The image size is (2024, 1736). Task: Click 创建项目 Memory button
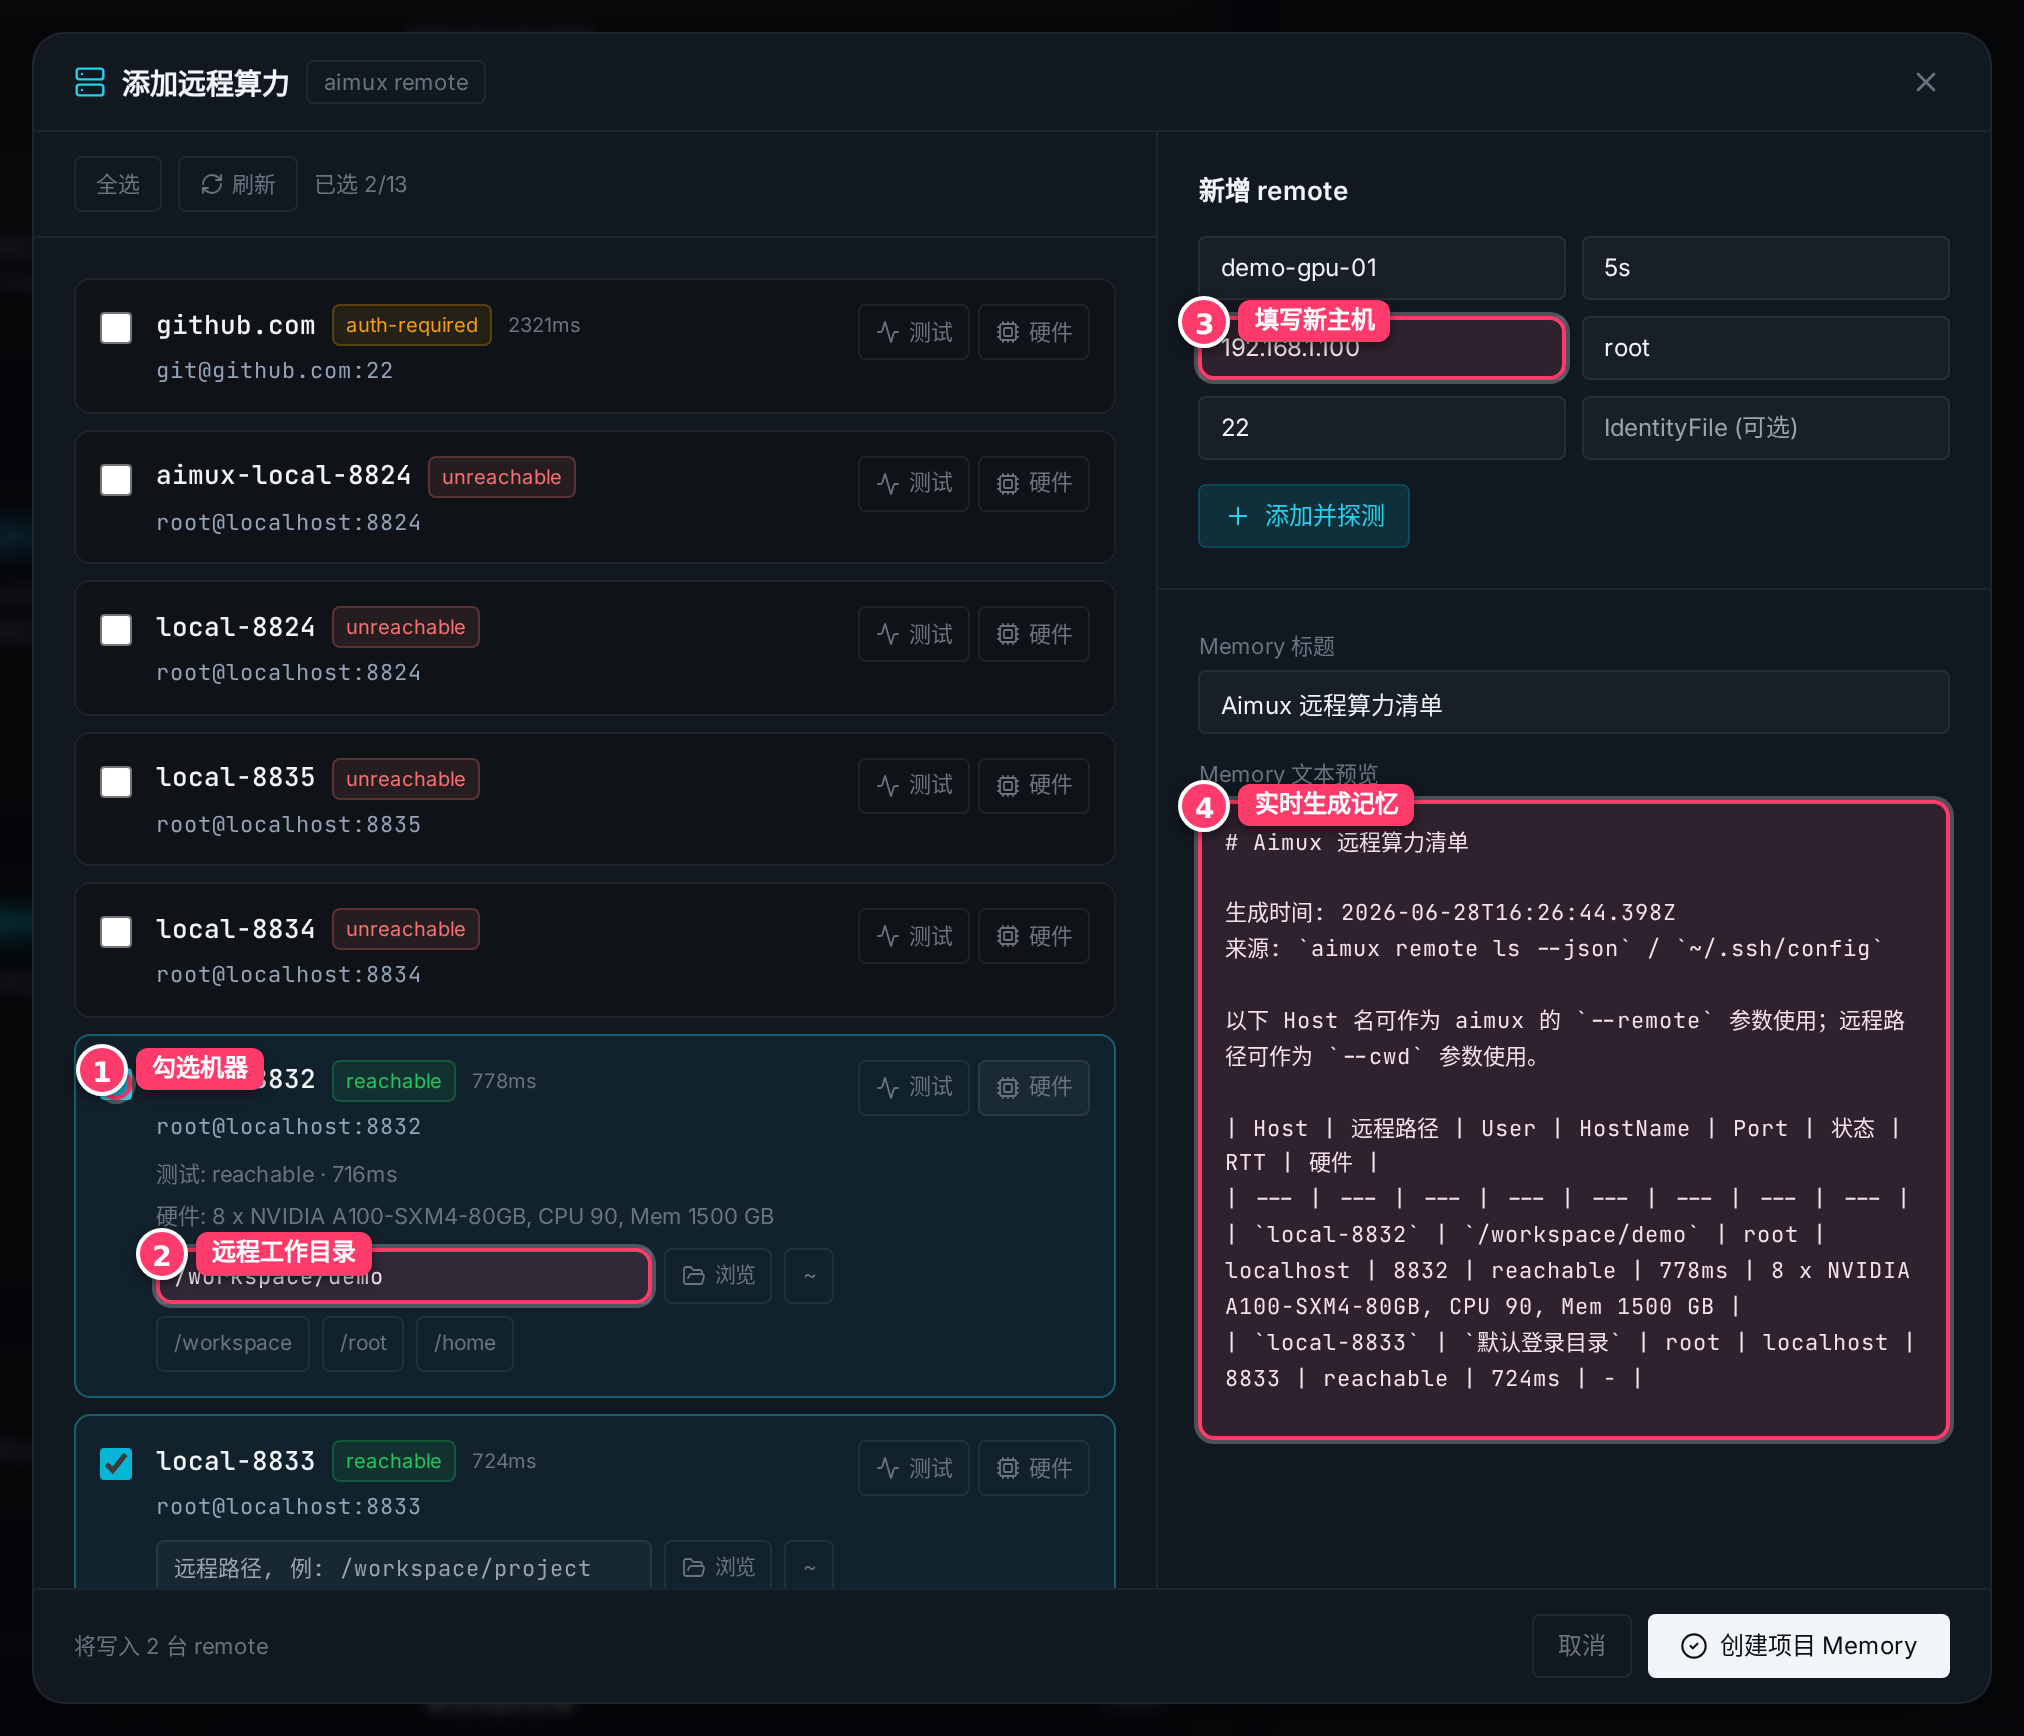pos(1798,1646)
